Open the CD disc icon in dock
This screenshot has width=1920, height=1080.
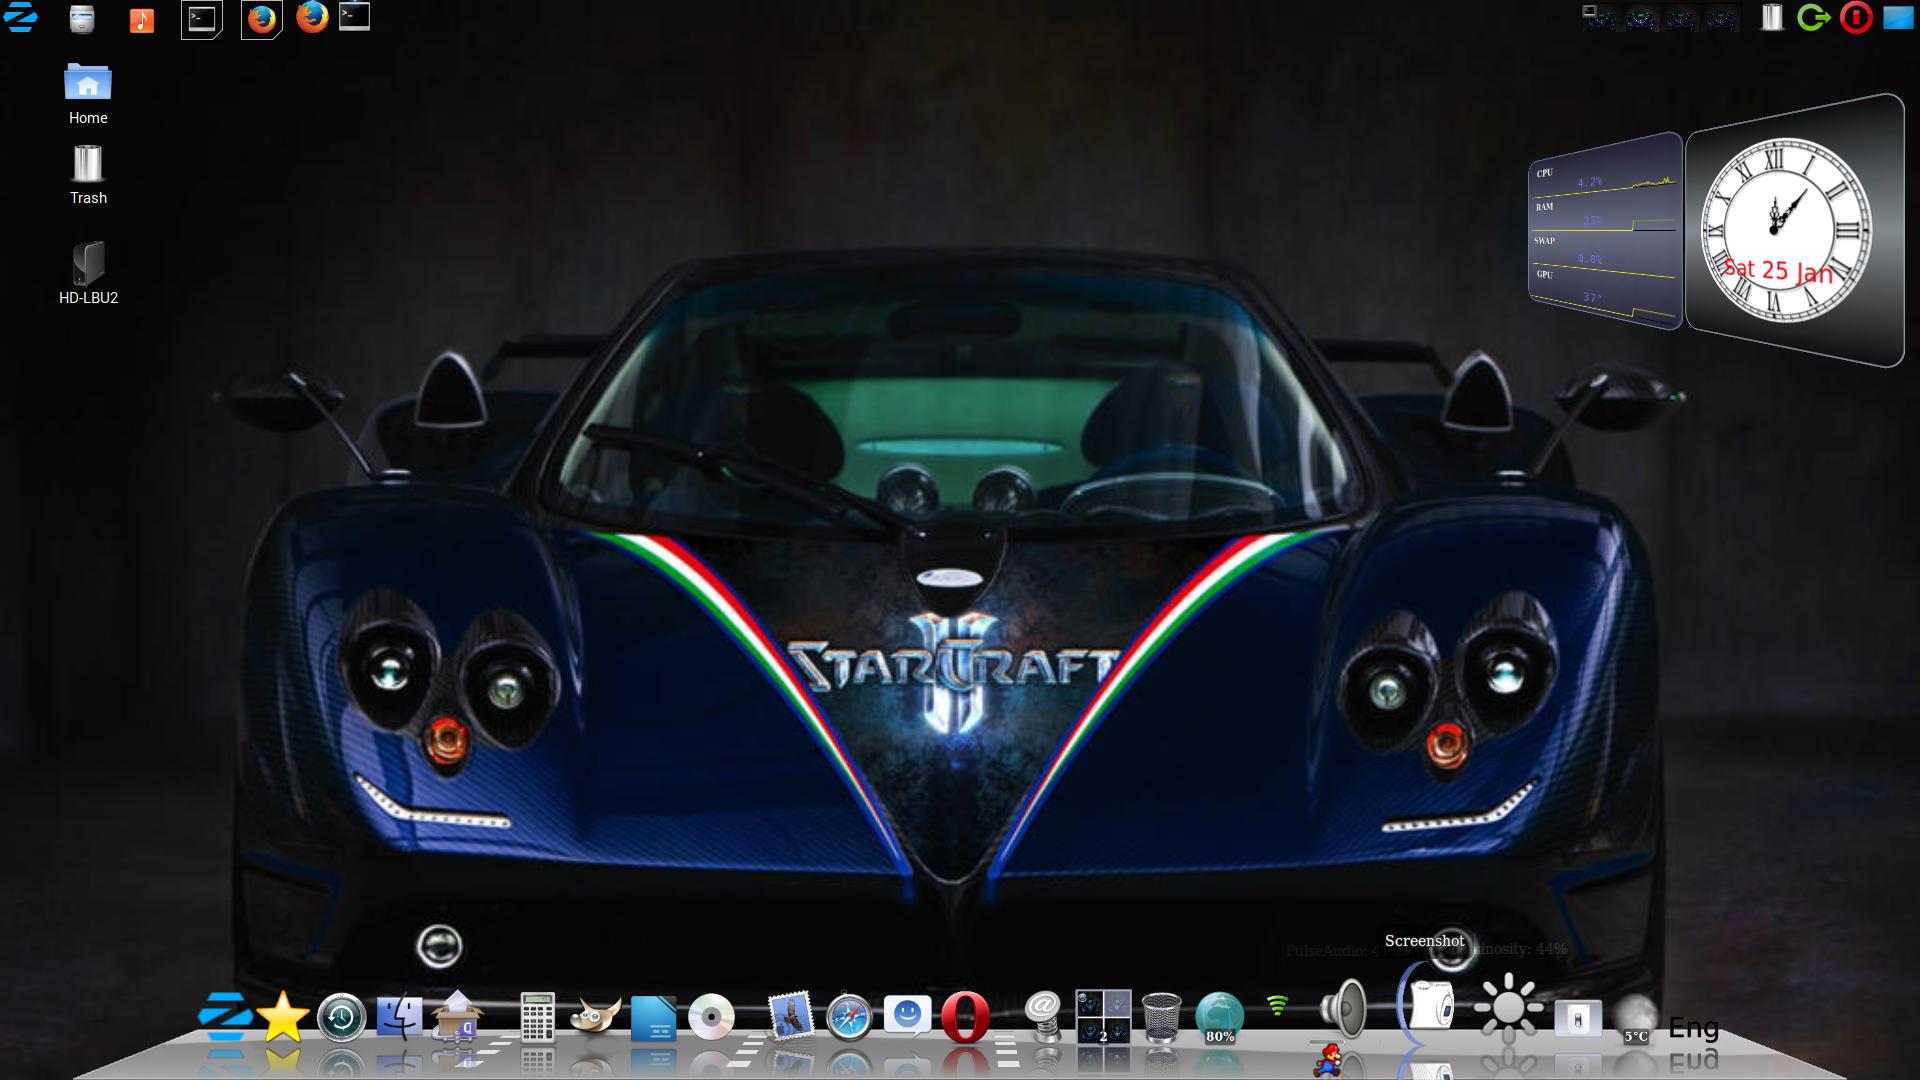711,1018
